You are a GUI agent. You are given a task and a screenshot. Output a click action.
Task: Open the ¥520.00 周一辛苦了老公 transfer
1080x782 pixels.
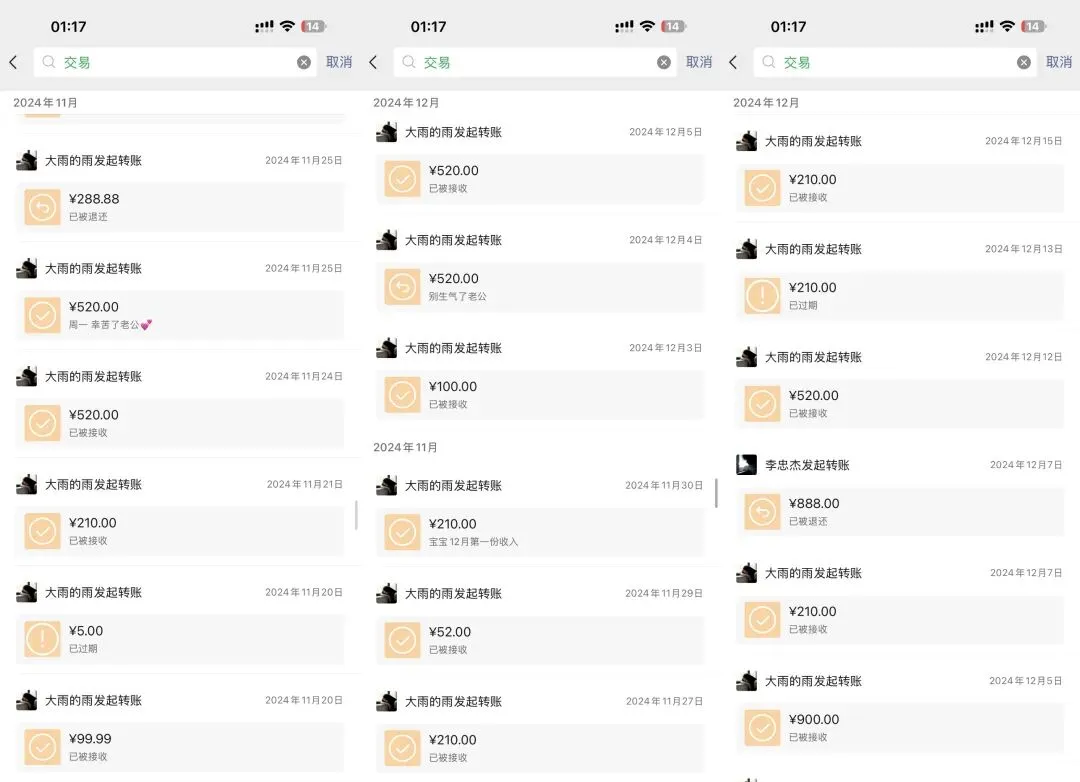(180, 315)
